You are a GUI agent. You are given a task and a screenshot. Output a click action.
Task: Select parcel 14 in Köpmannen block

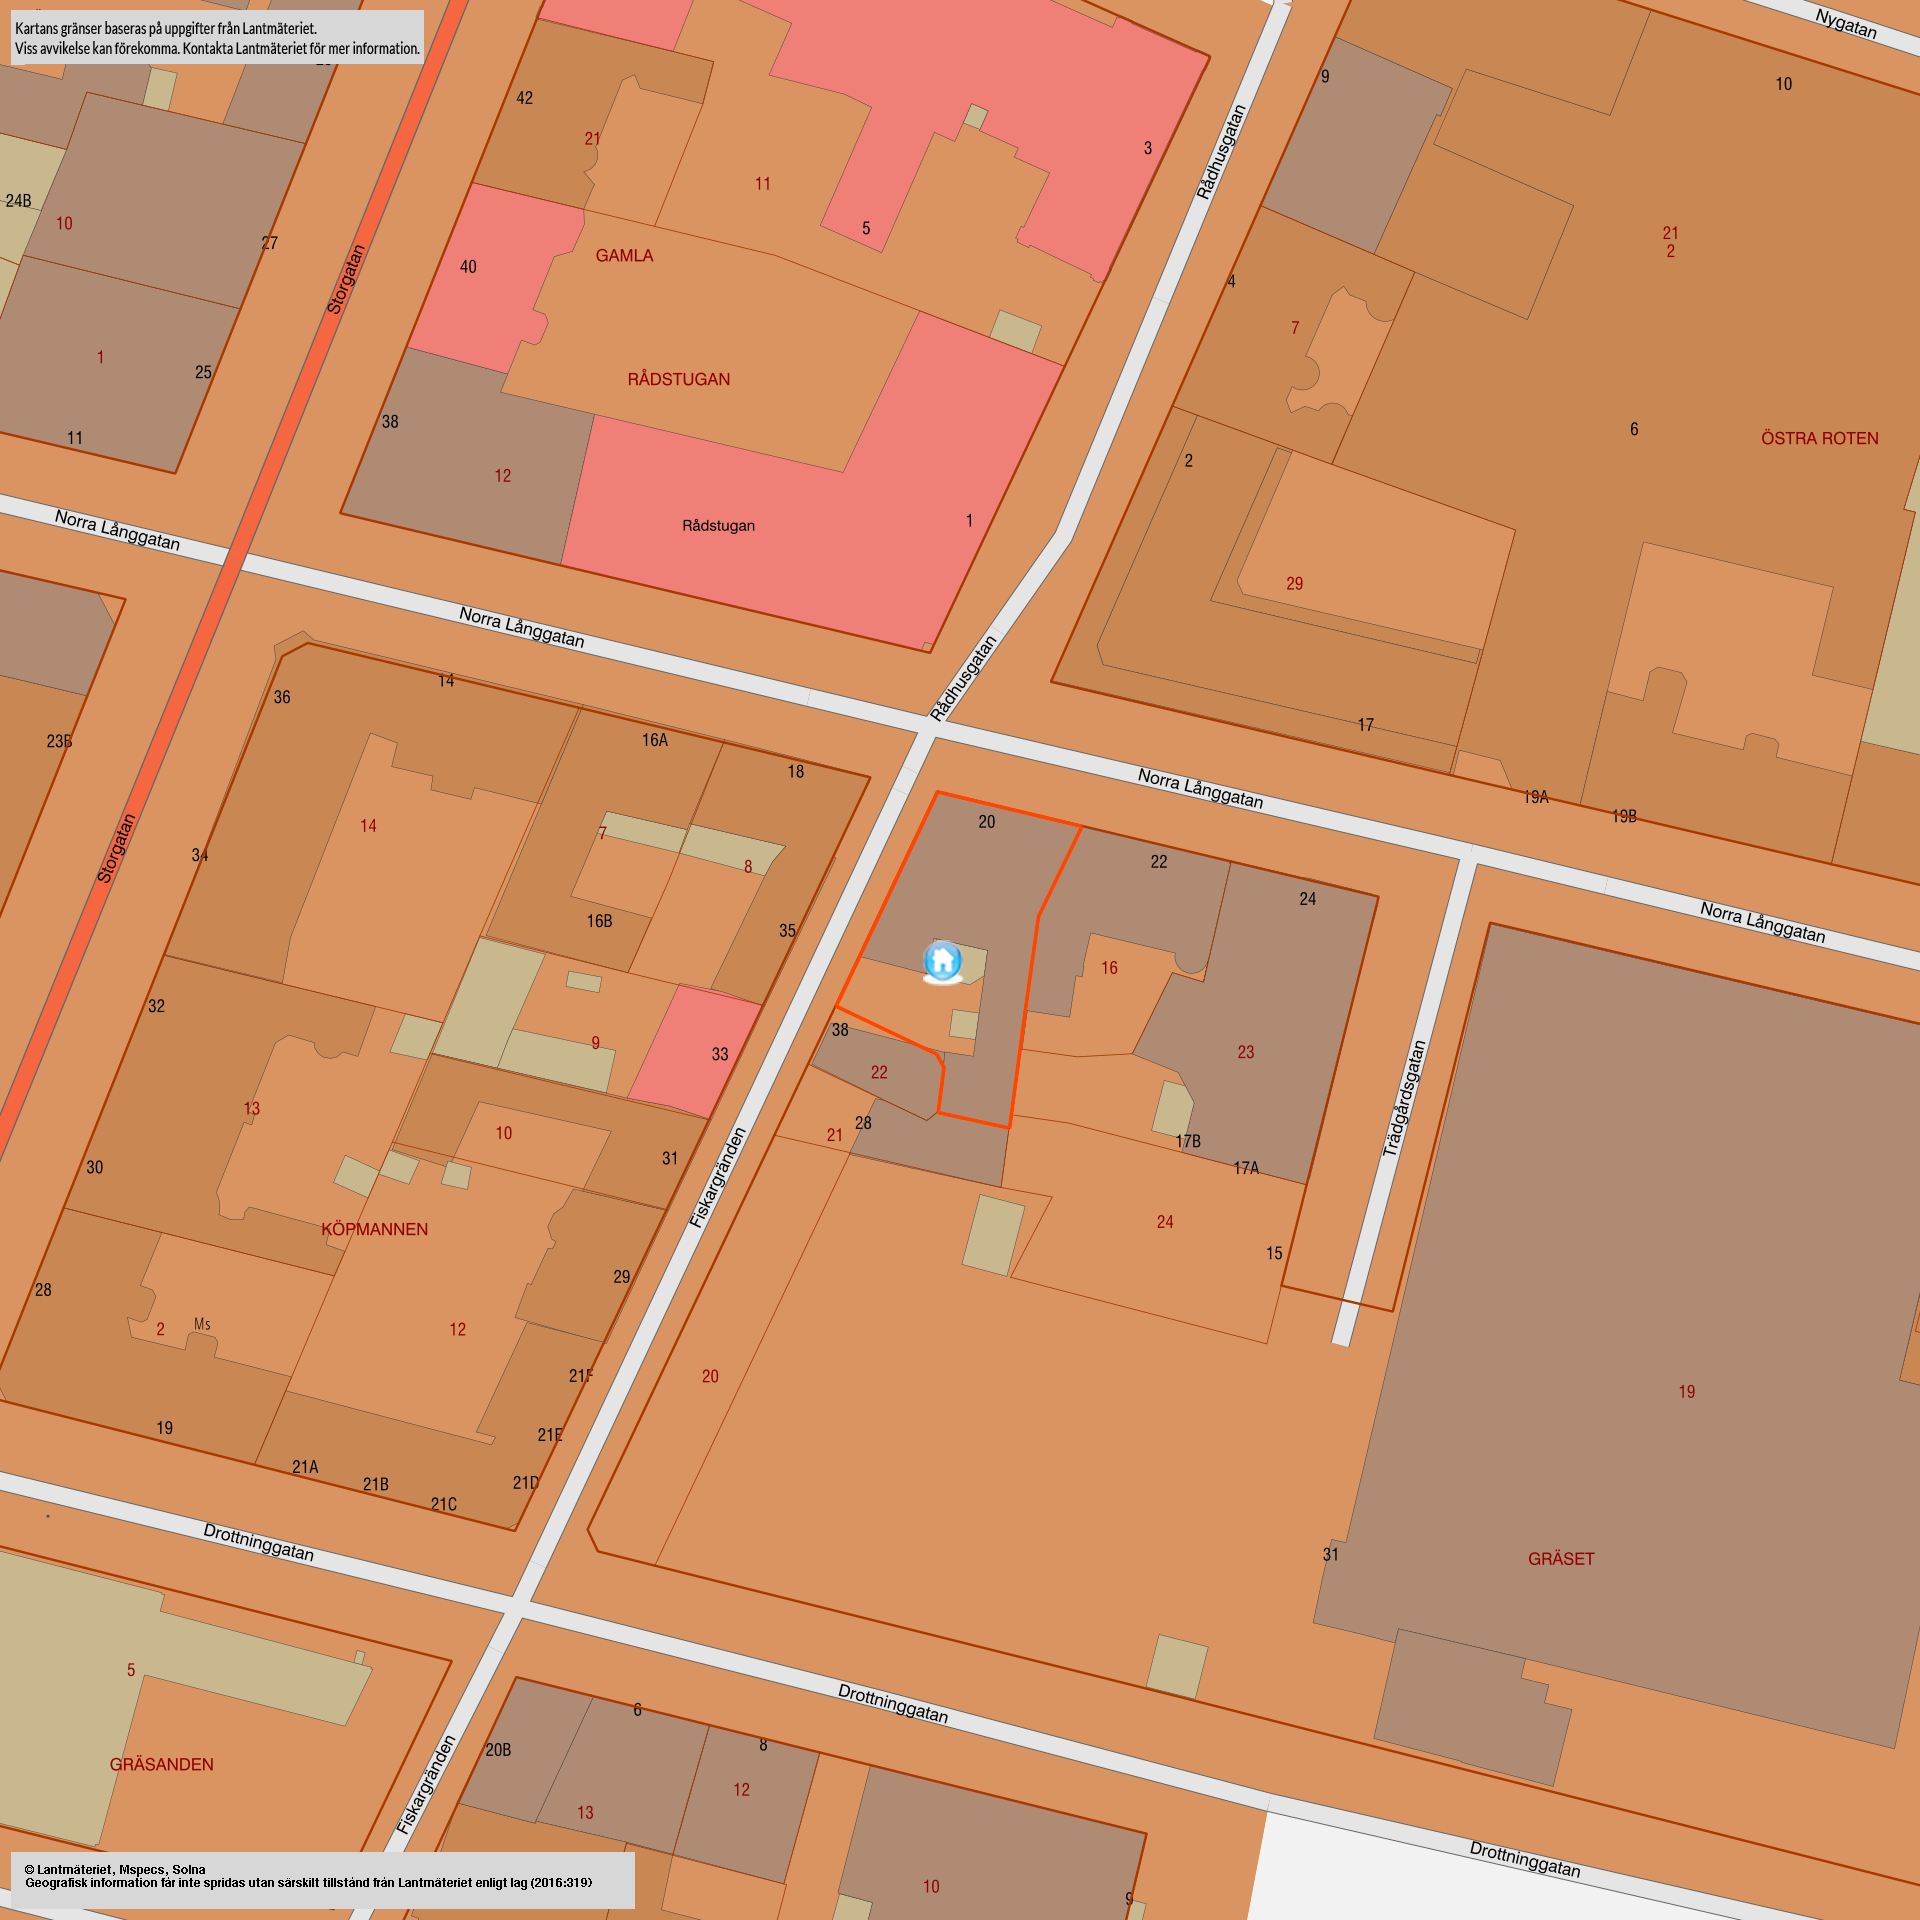point(368,826)
